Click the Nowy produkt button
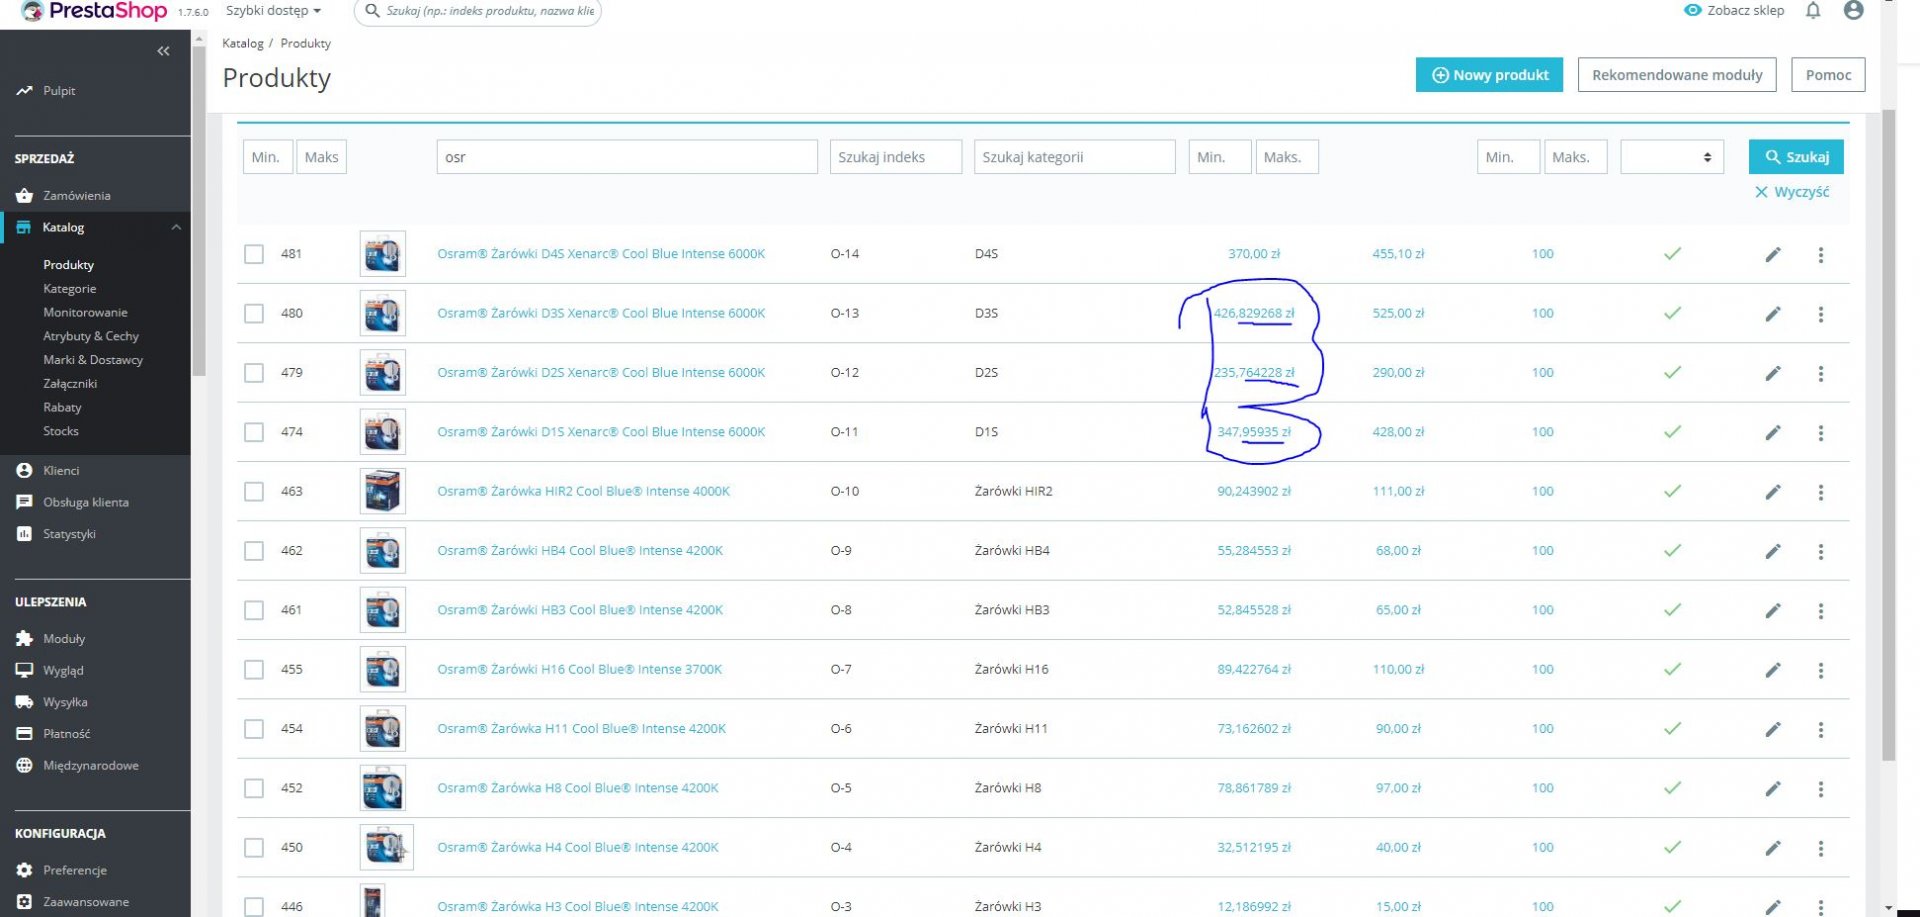This screenshot has height=917, width=1920. 1489,75
